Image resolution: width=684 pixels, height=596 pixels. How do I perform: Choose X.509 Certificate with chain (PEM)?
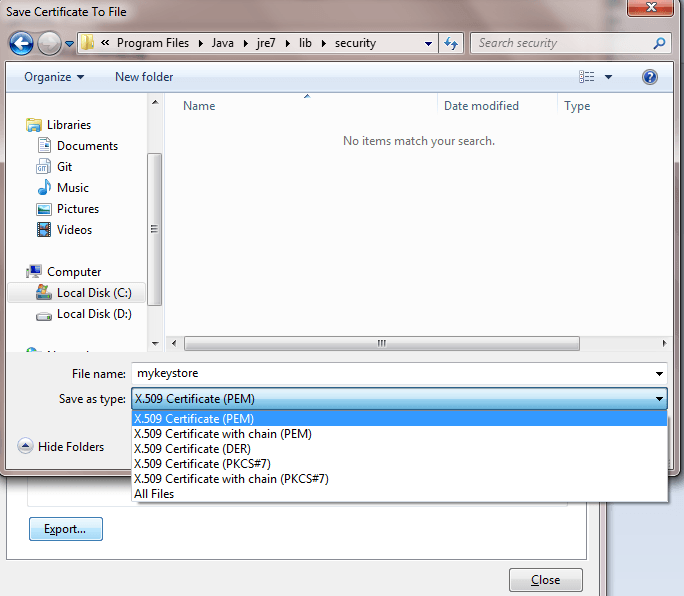pos(399,434)
